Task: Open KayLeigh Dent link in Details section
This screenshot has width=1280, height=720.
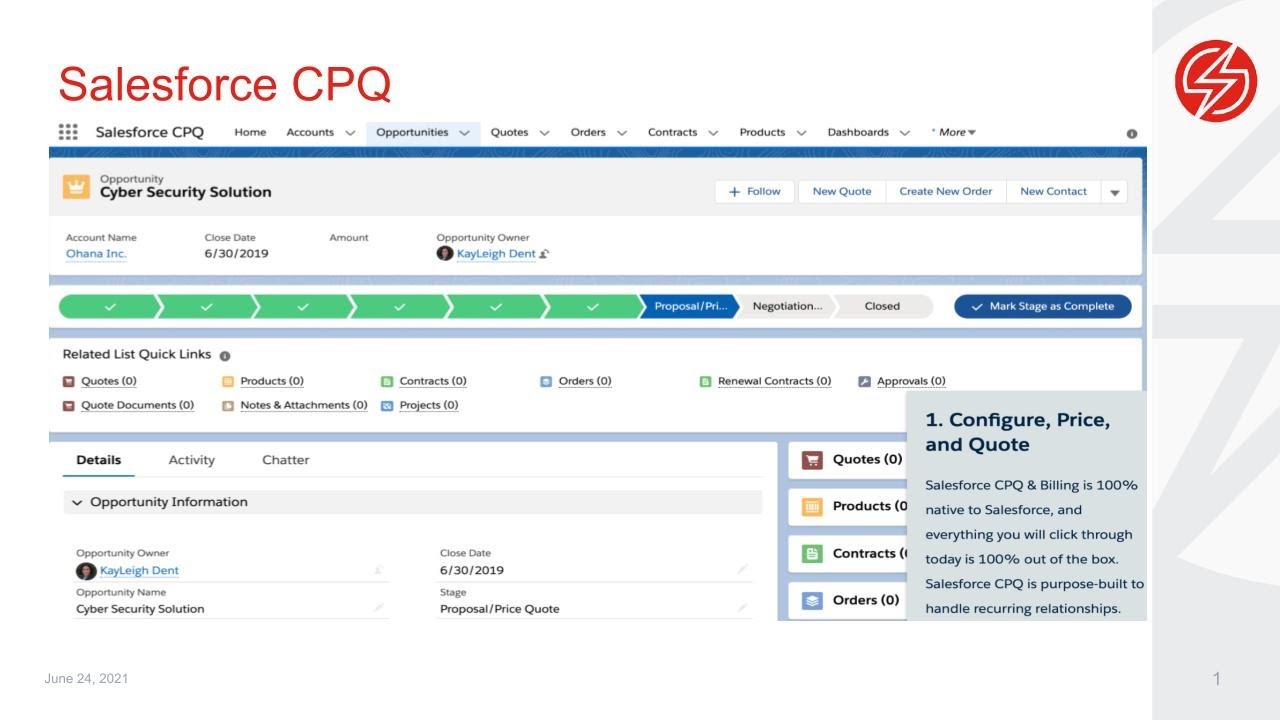Action: click(139, 571)
